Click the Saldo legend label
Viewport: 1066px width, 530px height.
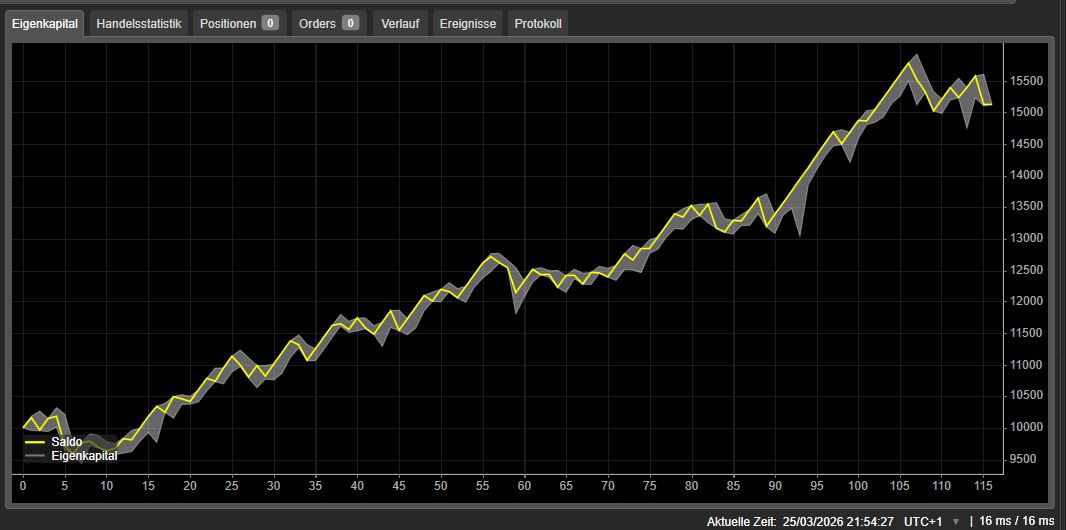pyautogui.click(x=67, y=441)
